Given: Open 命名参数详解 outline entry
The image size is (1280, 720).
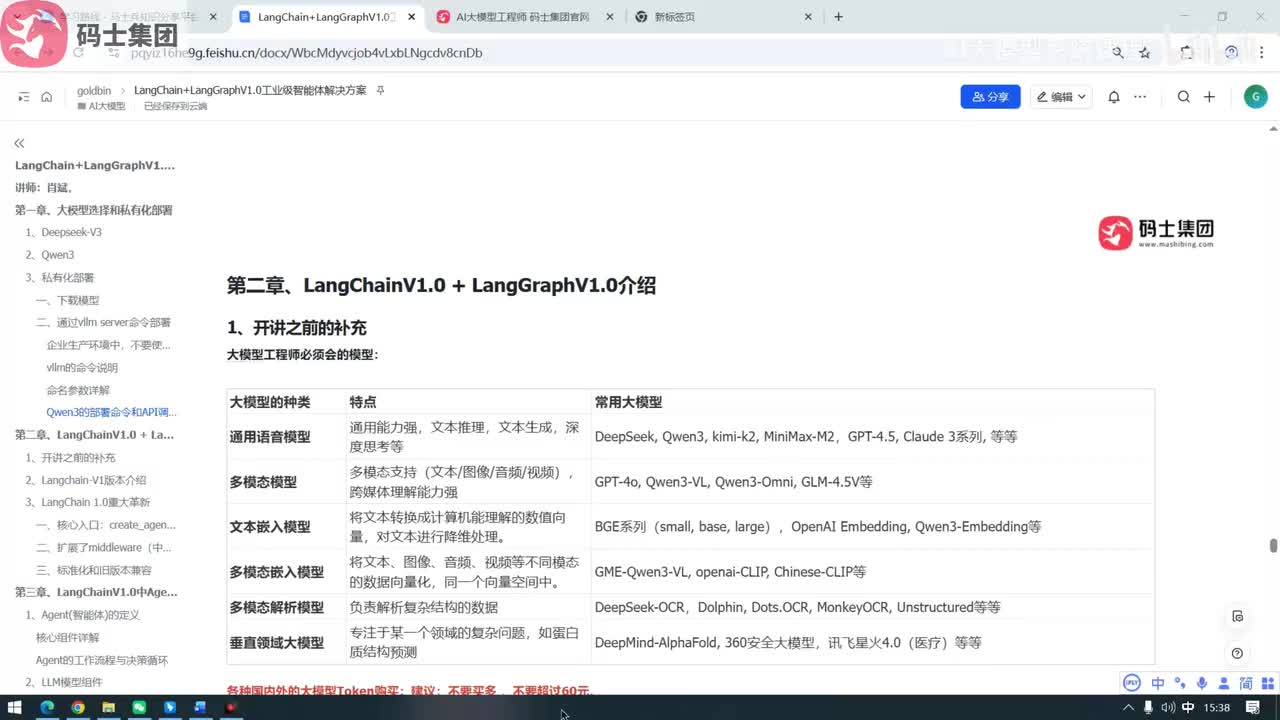Looking at the screenshot, I should [x=78, y=390].
